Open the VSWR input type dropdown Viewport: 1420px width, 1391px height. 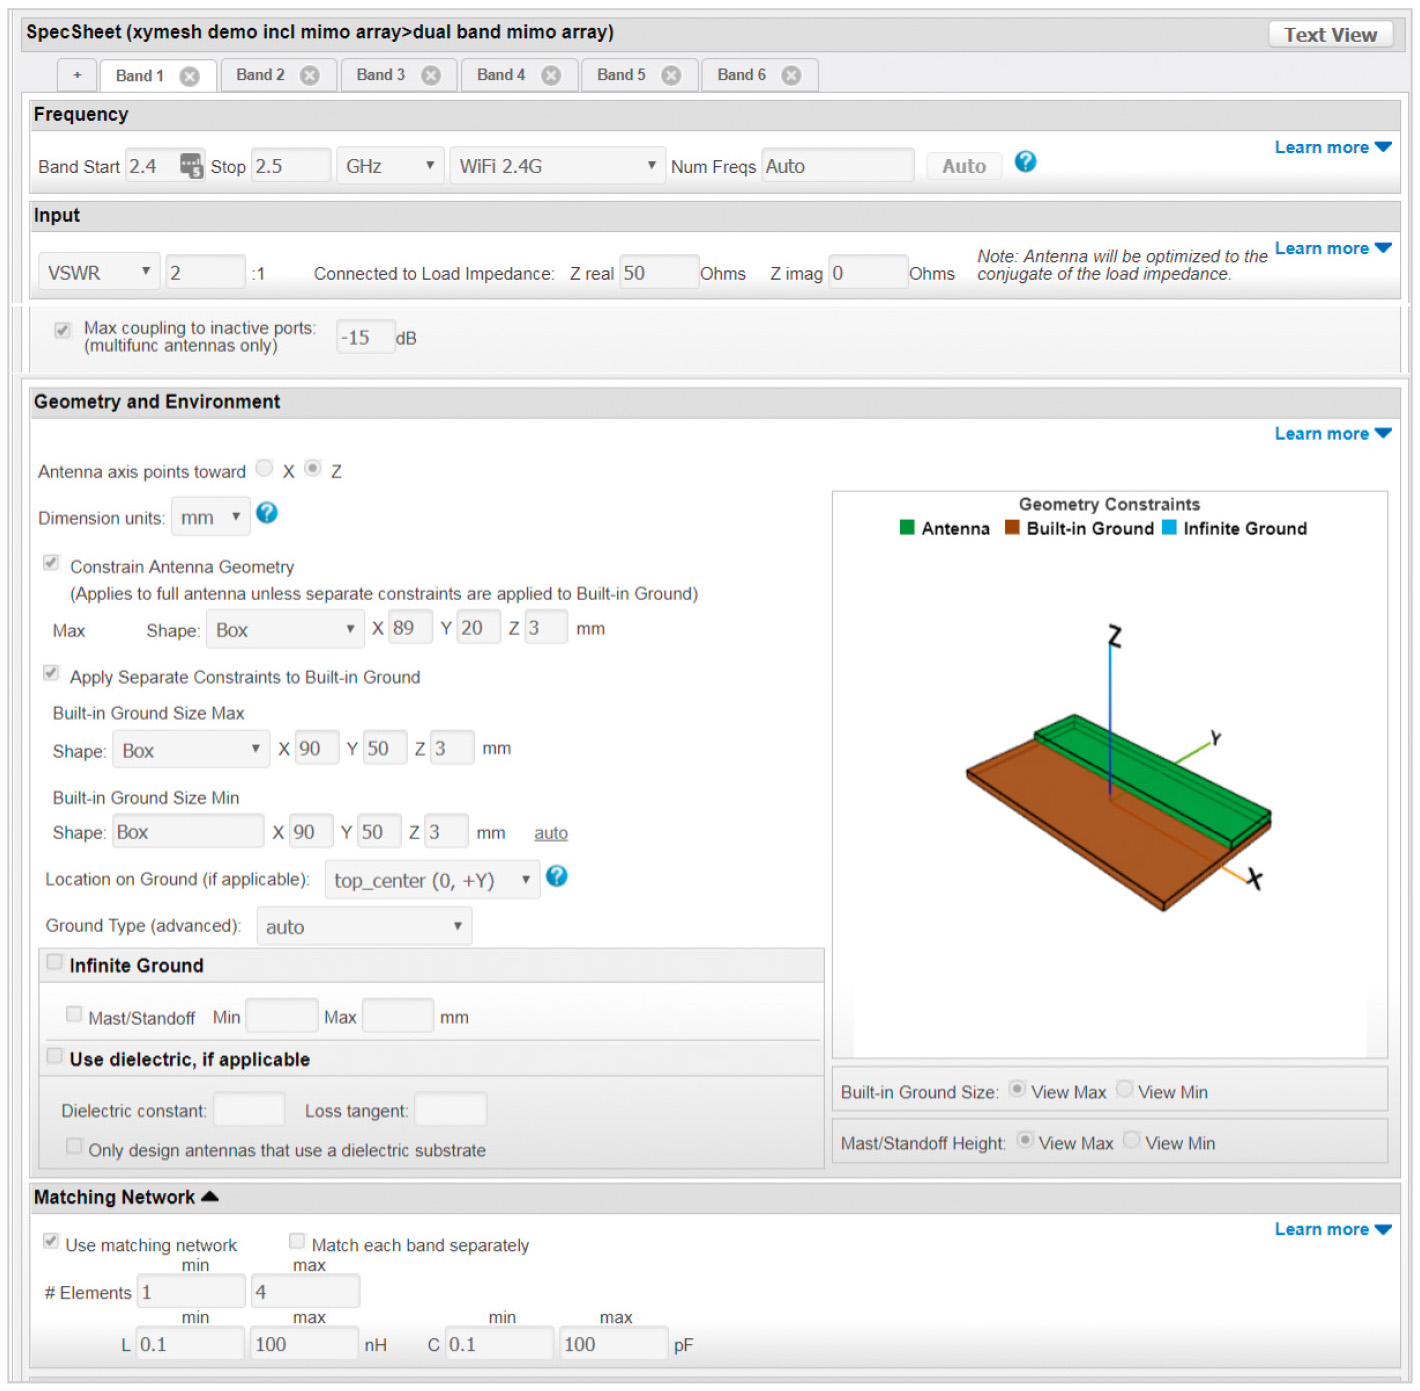pos(98,273)
